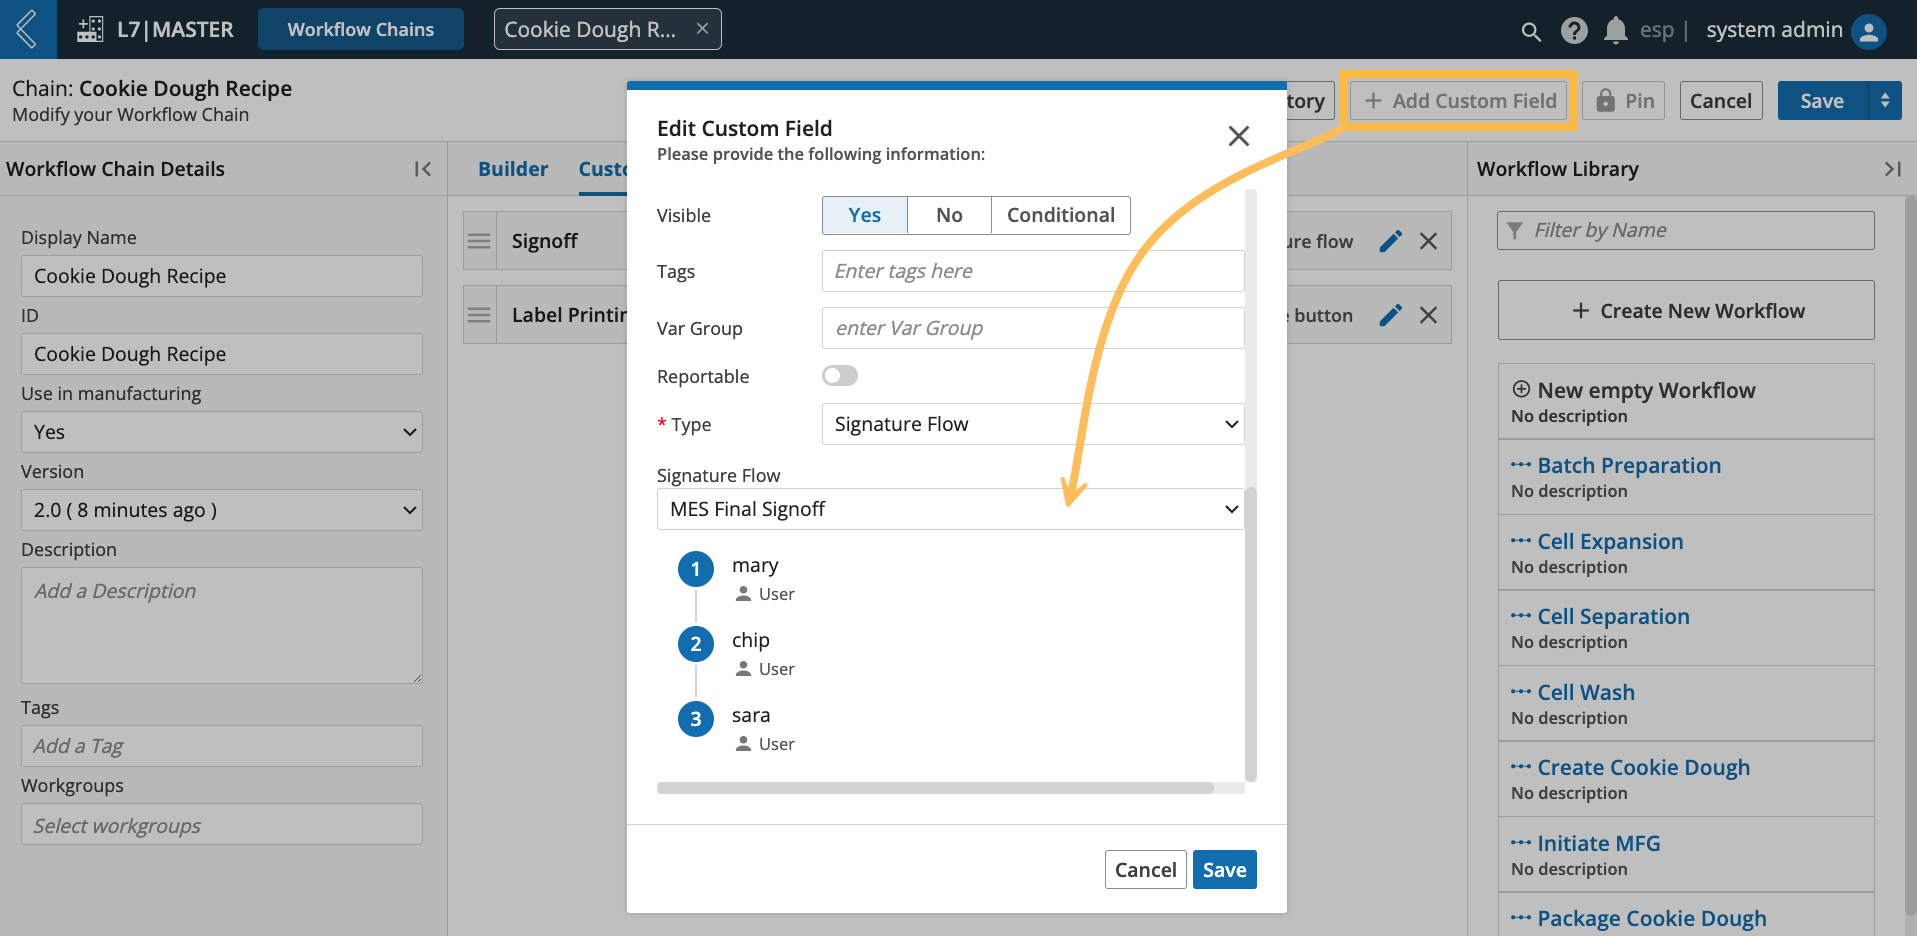Screen dimensions: 1917x936
Task: Switch to the Custom Fields tab
Action: [603, 169]
